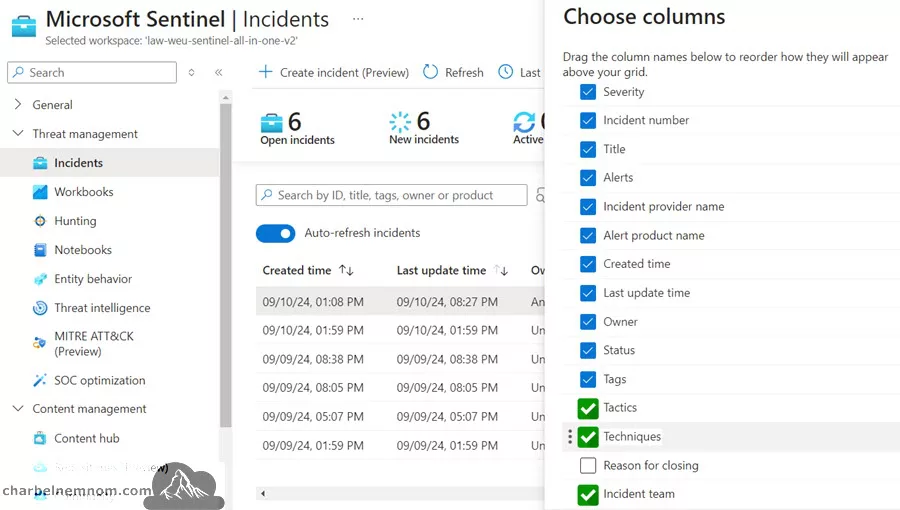Uncheck the Created time column checkbox
Screen dimensions: 900x510
[x=588, y=264]
